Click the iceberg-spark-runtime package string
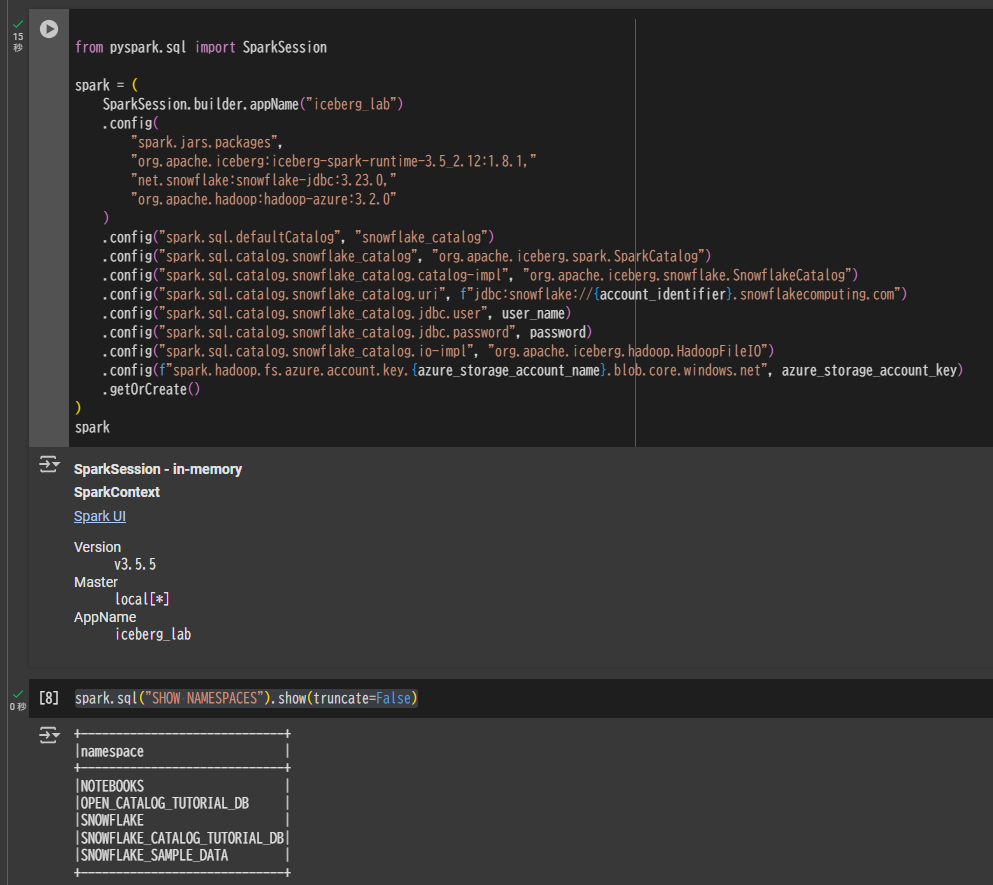Screen dimensions: 993x885 click(x=333, y=161)
